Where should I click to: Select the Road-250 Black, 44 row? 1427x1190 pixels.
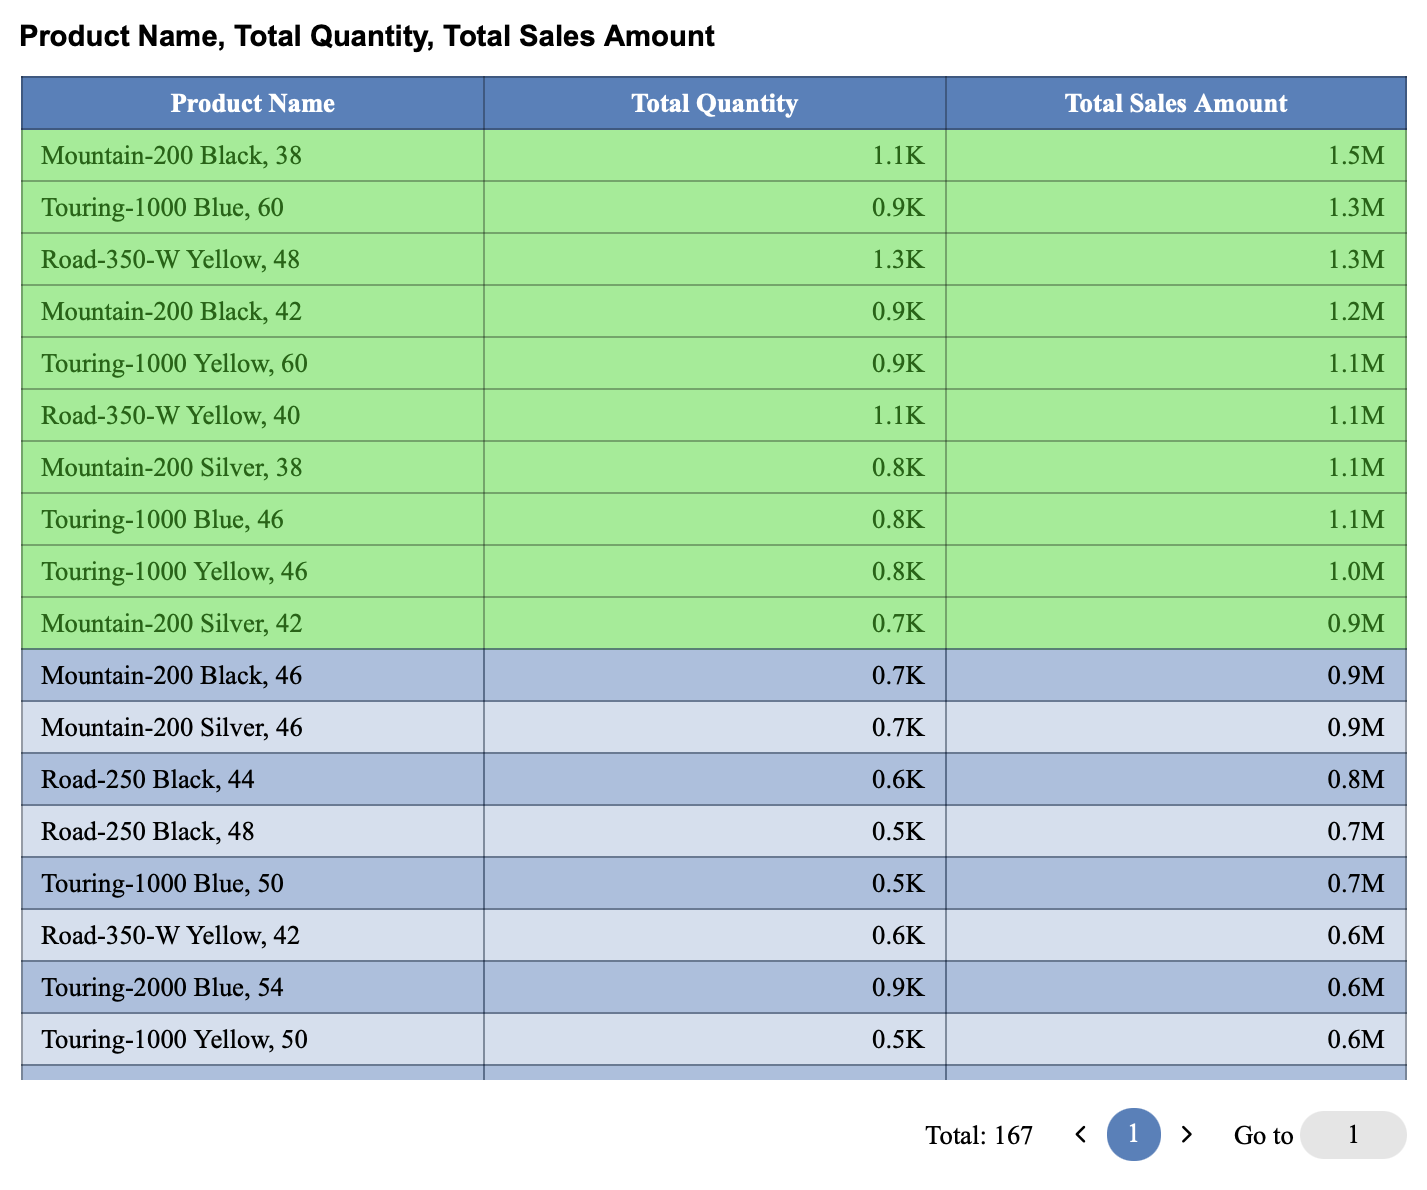click(147, 779)
